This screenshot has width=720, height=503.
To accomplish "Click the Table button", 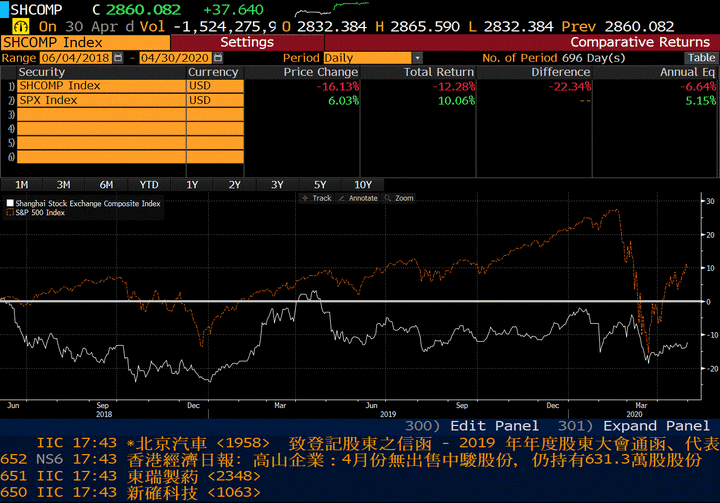I will 701,58.
